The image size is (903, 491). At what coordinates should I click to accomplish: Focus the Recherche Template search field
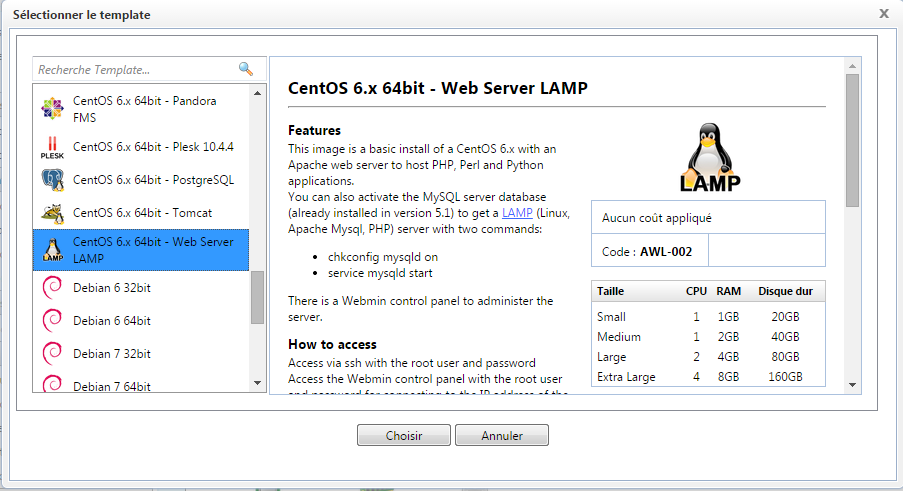pyautogui.click(x=135, y=70)
